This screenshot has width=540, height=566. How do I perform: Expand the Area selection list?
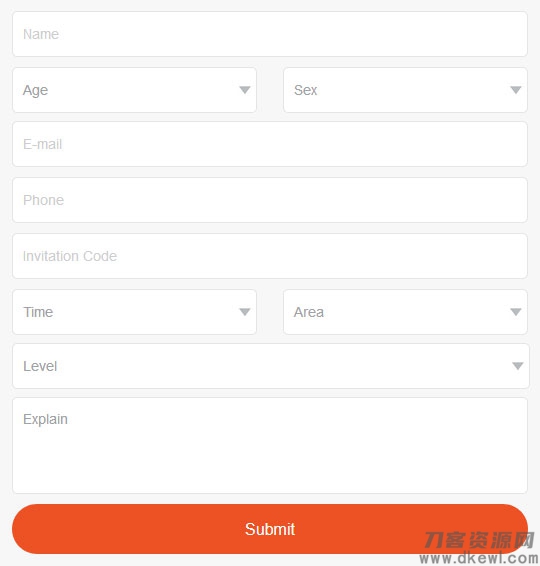[x=405, y=312]
